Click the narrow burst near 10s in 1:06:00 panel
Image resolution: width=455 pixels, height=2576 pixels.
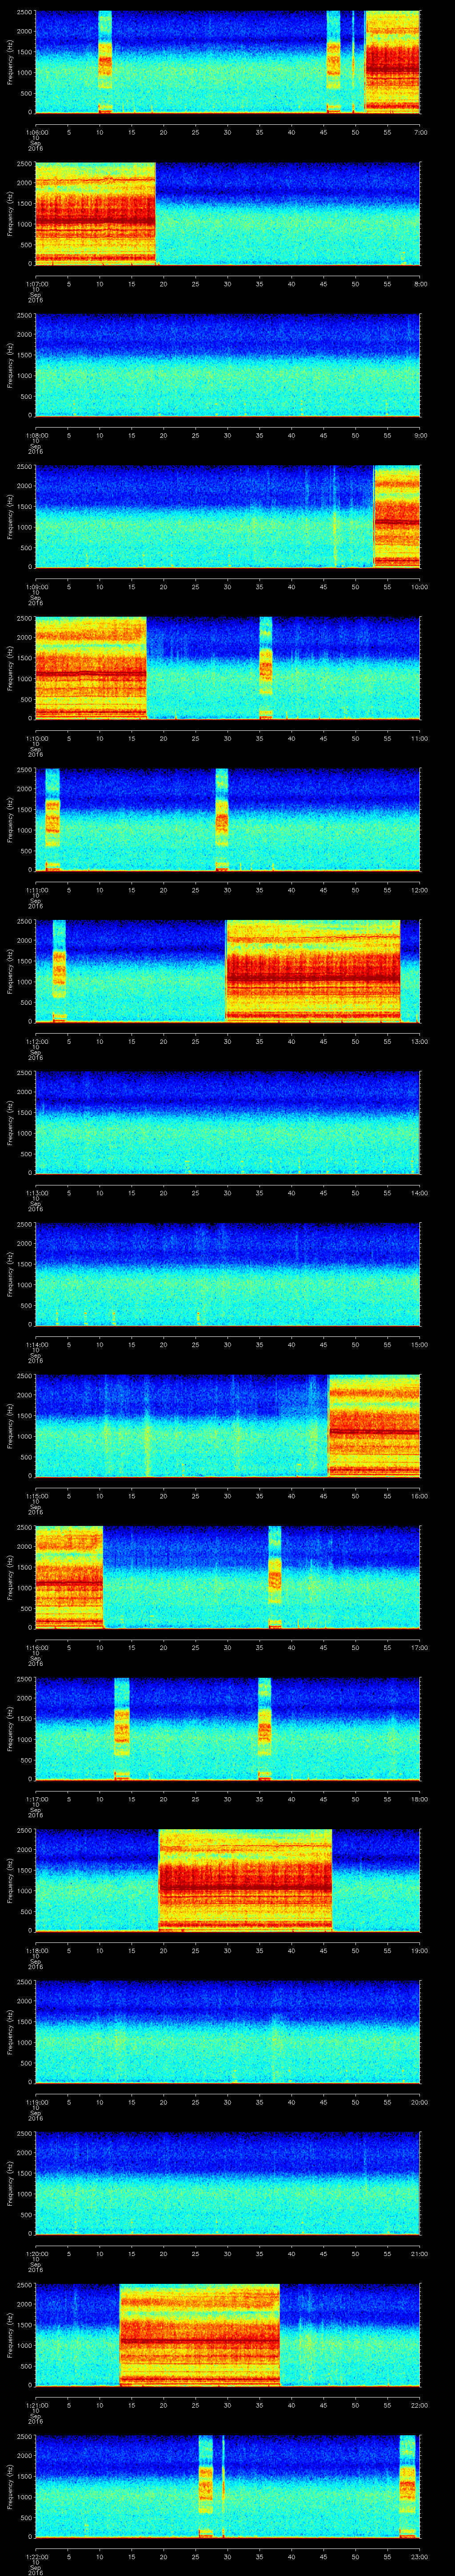(105, 62)
